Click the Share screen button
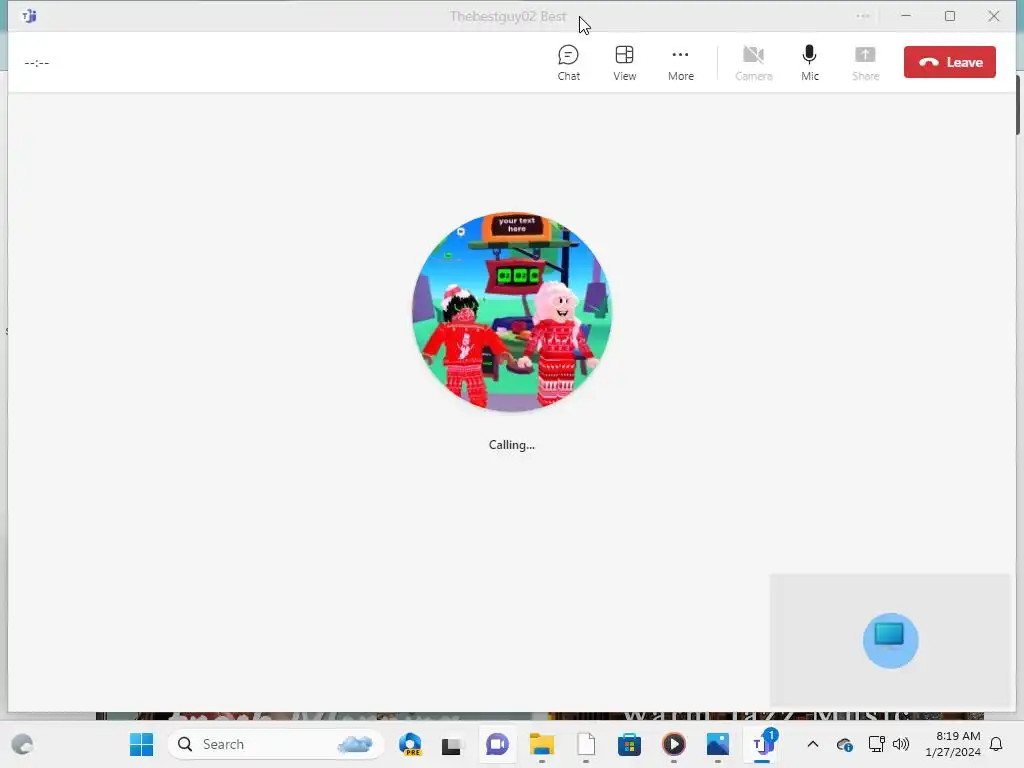The height and width of the screenshot is (768, 1024). [865, 63]
